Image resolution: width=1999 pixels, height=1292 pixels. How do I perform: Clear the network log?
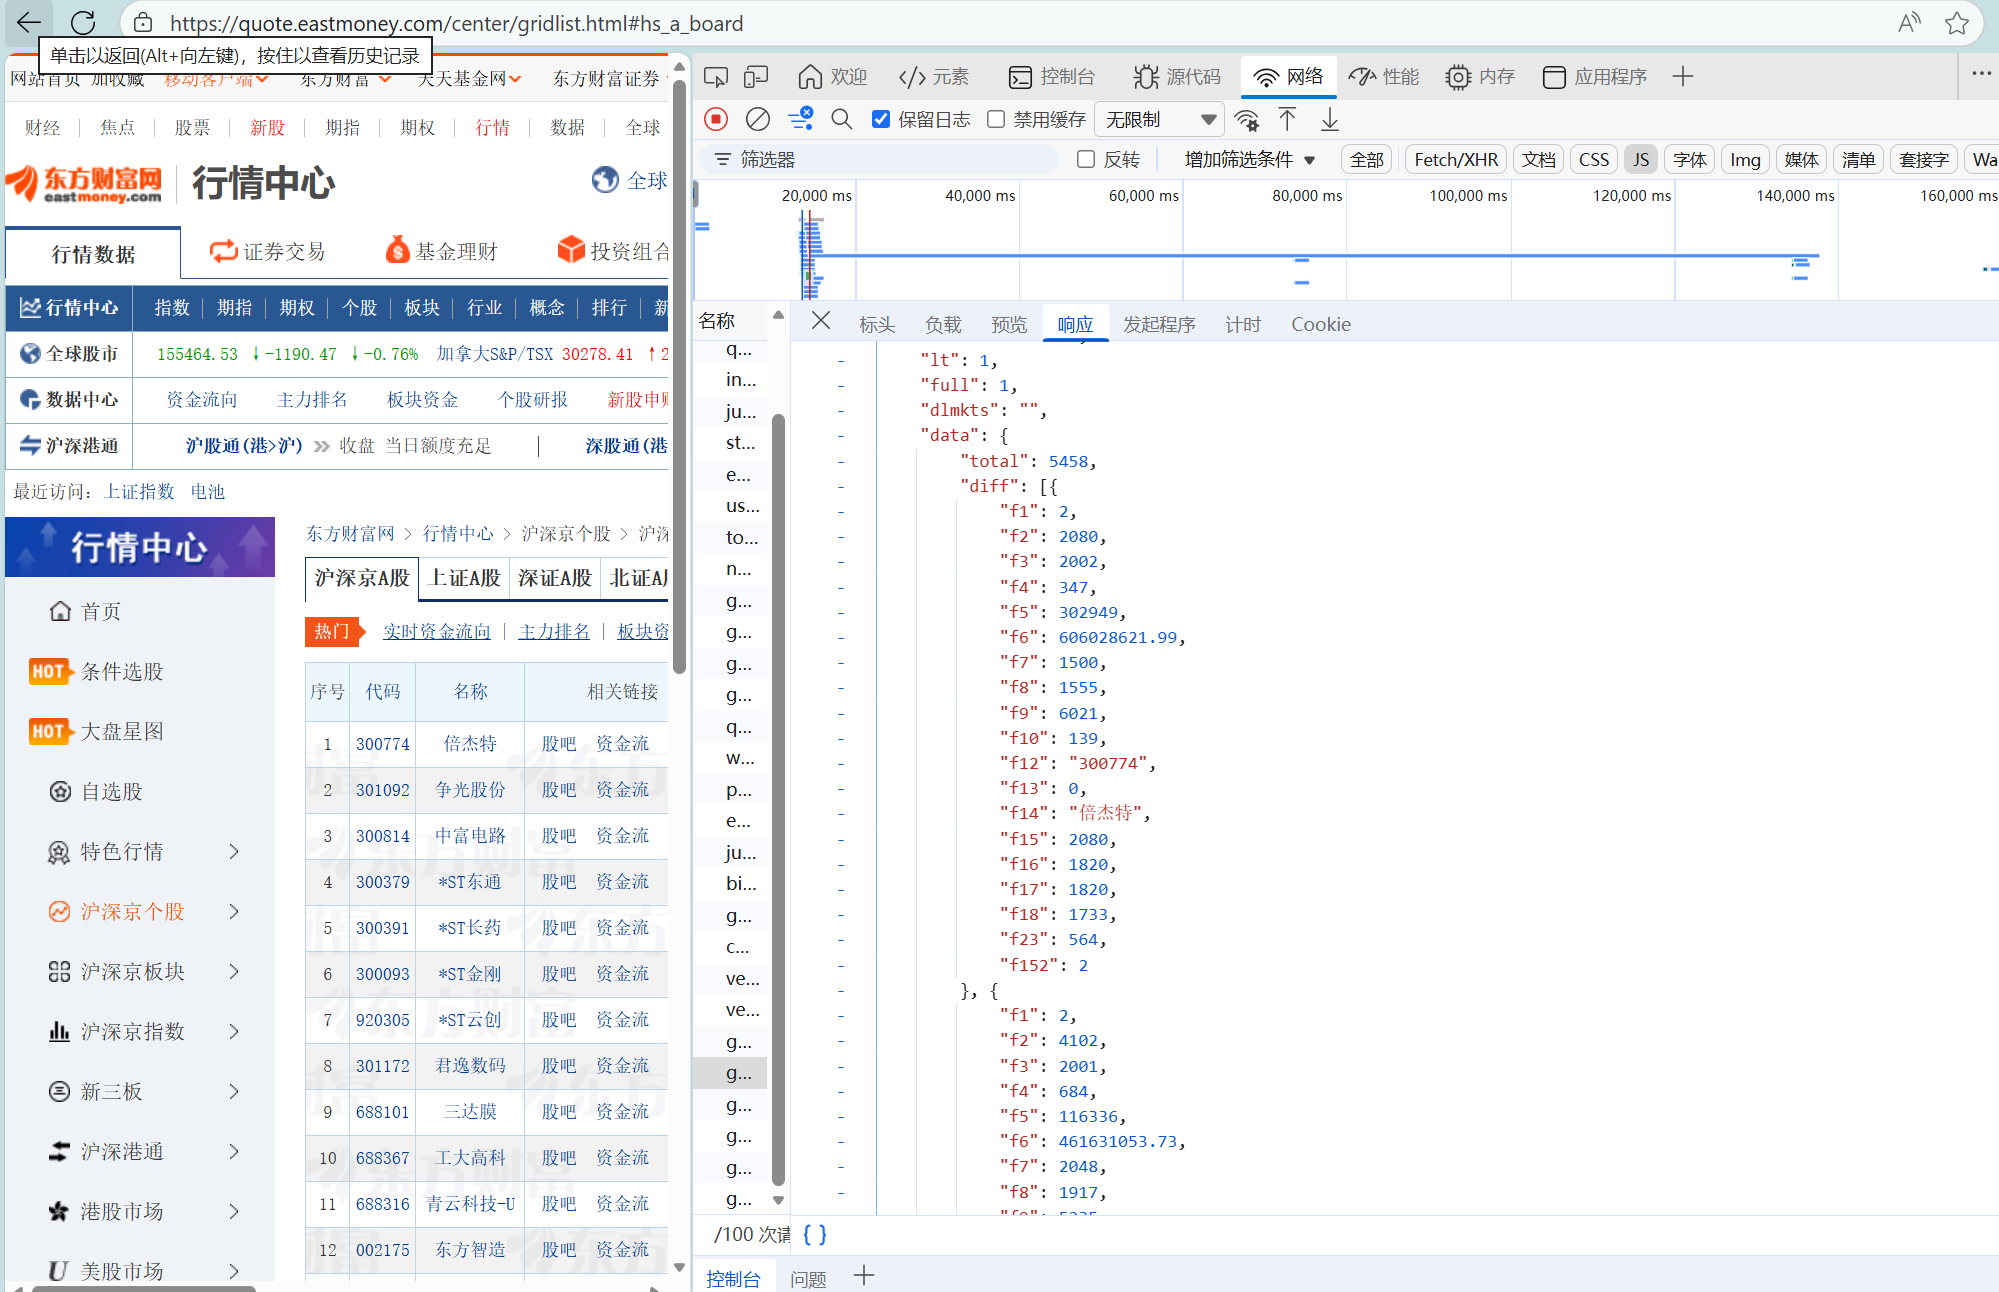pyautogui.click(x=758, y=120)
